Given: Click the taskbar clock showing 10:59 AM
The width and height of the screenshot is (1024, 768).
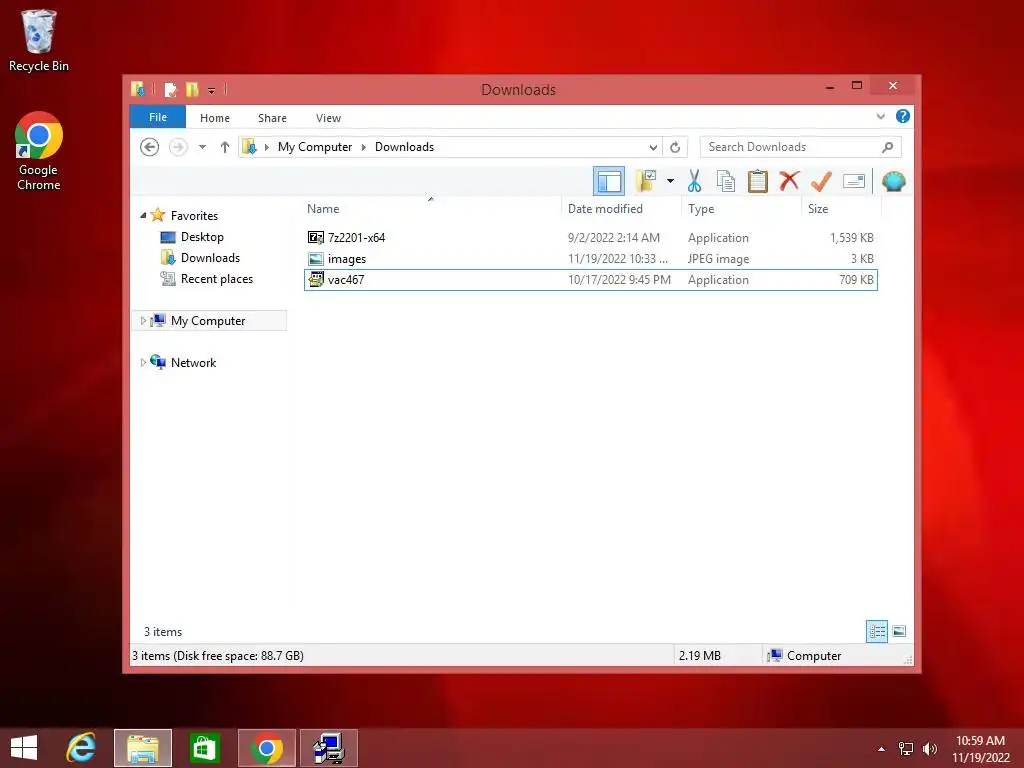Looking at the screenshot, I should pos(980,748).
